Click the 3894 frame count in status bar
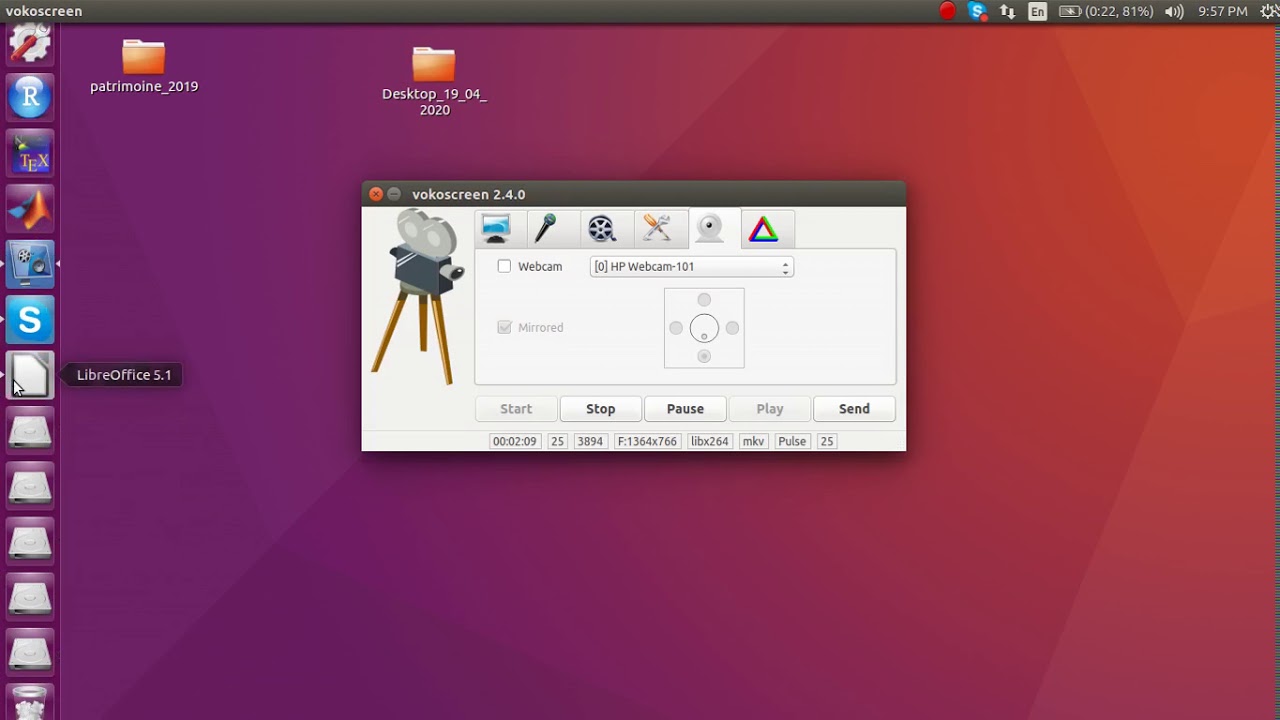1280x720 pixels. [x=590, y=441]
